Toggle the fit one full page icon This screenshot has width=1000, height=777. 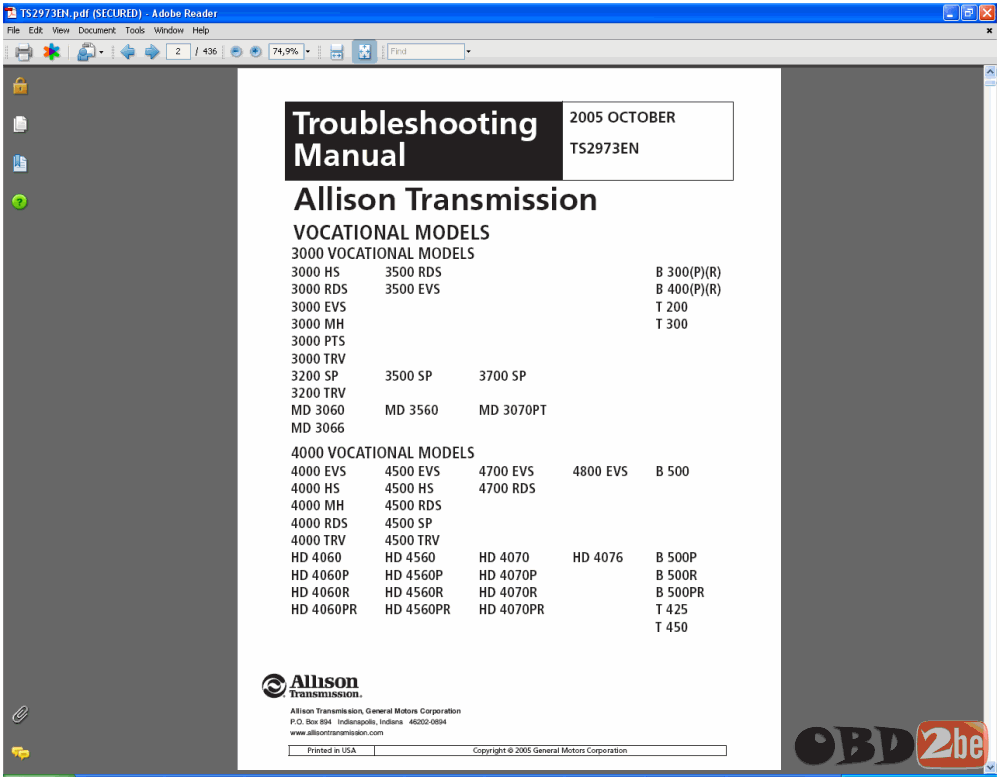point(364,52)
